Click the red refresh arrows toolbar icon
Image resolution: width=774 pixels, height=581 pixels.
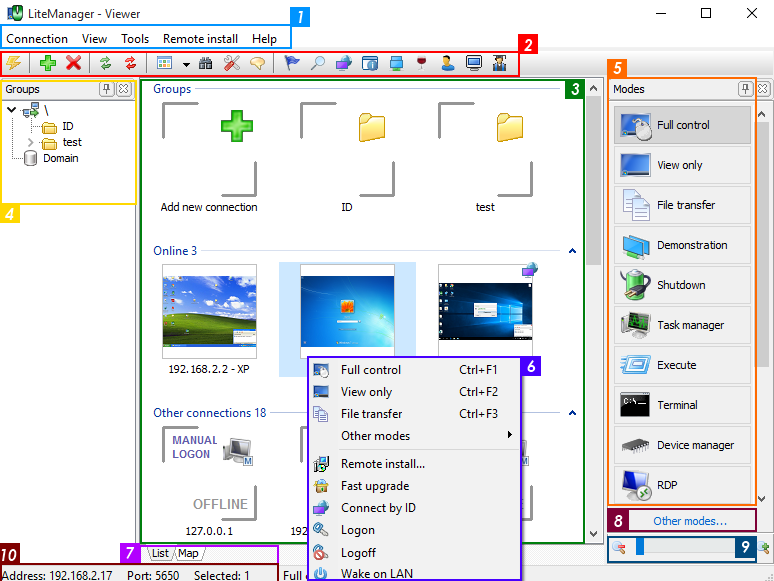pyautogui.click(x=130, y=63)
